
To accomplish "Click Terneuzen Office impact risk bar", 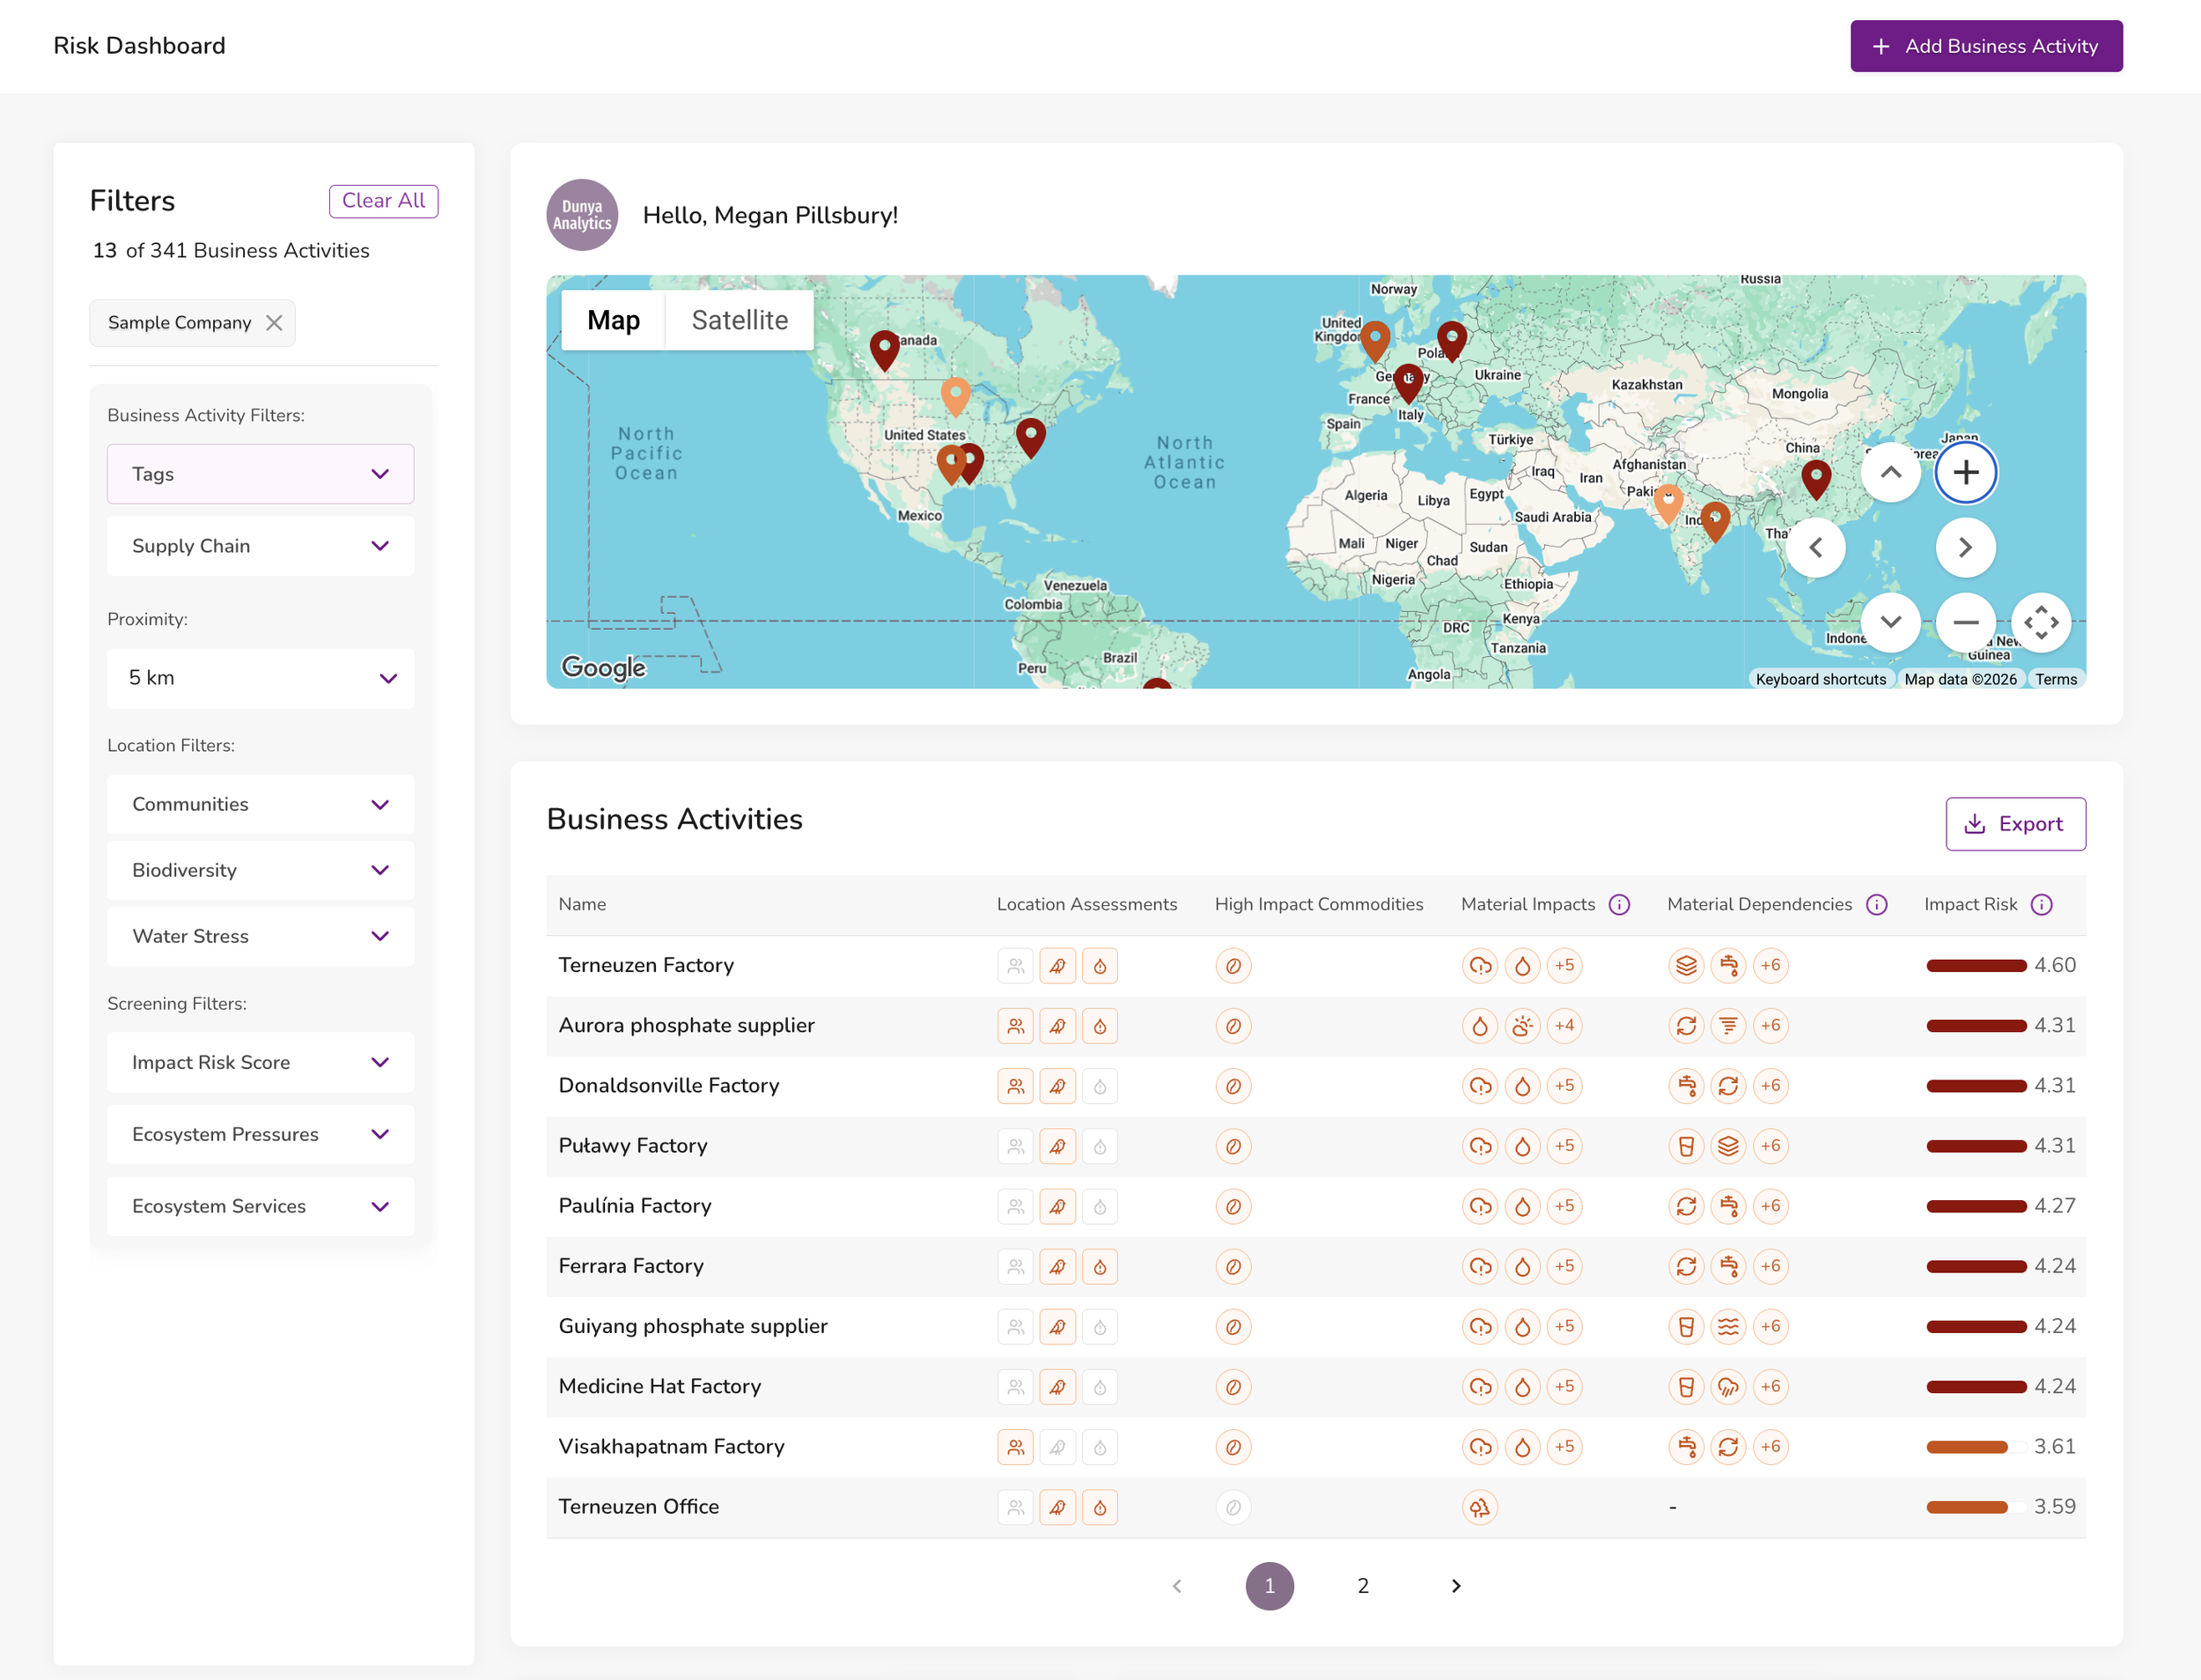I will tap(1976, 1507).
